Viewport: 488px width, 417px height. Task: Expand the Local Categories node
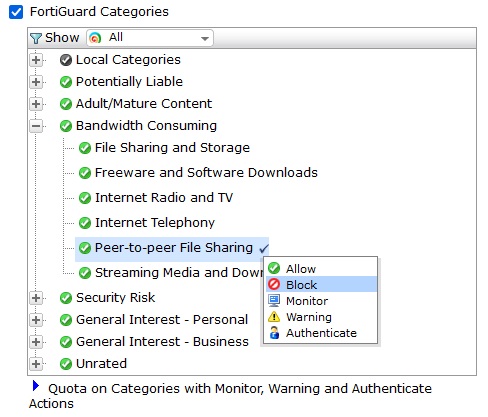(x=36, y=60)
